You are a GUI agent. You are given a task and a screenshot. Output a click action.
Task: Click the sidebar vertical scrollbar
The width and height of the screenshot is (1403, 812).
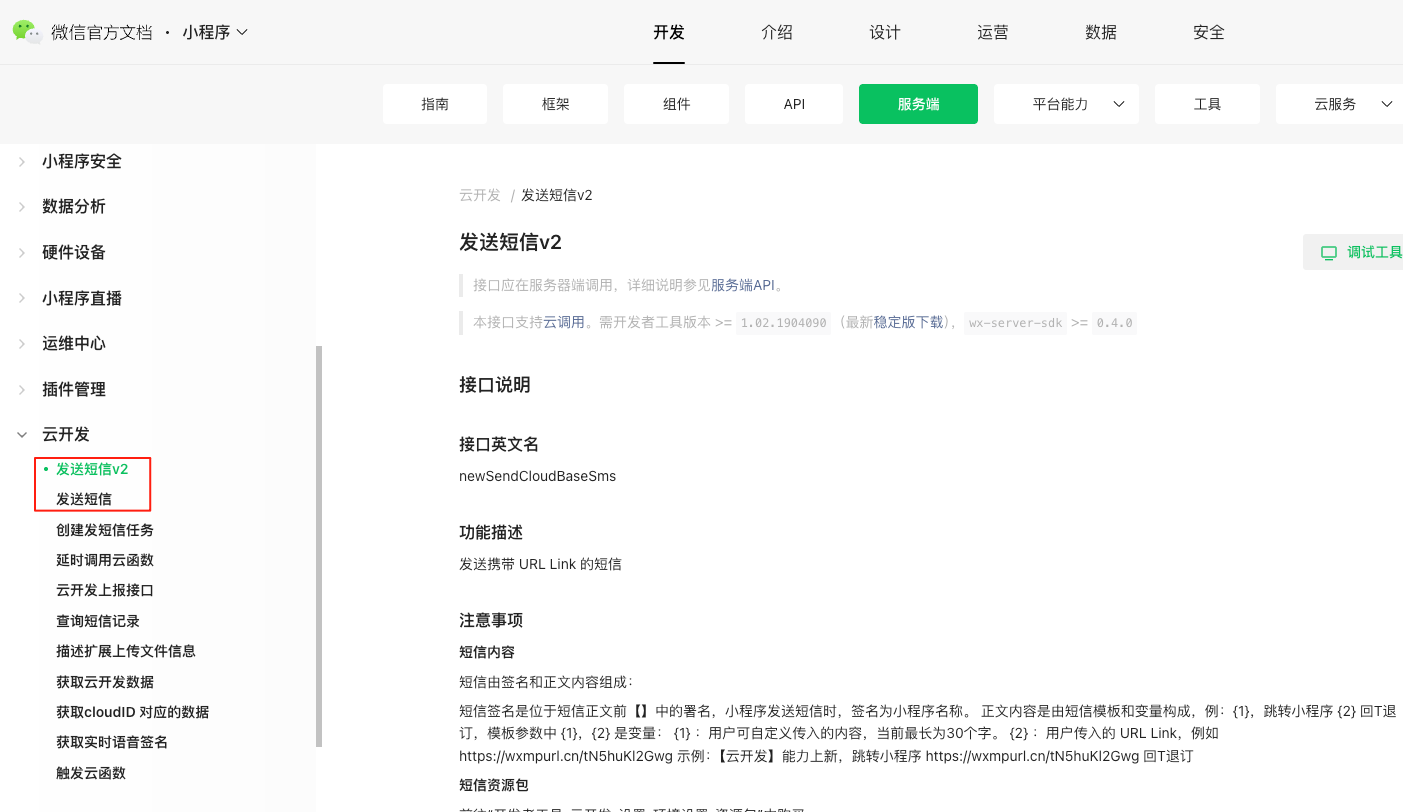(x=319, y=546)
